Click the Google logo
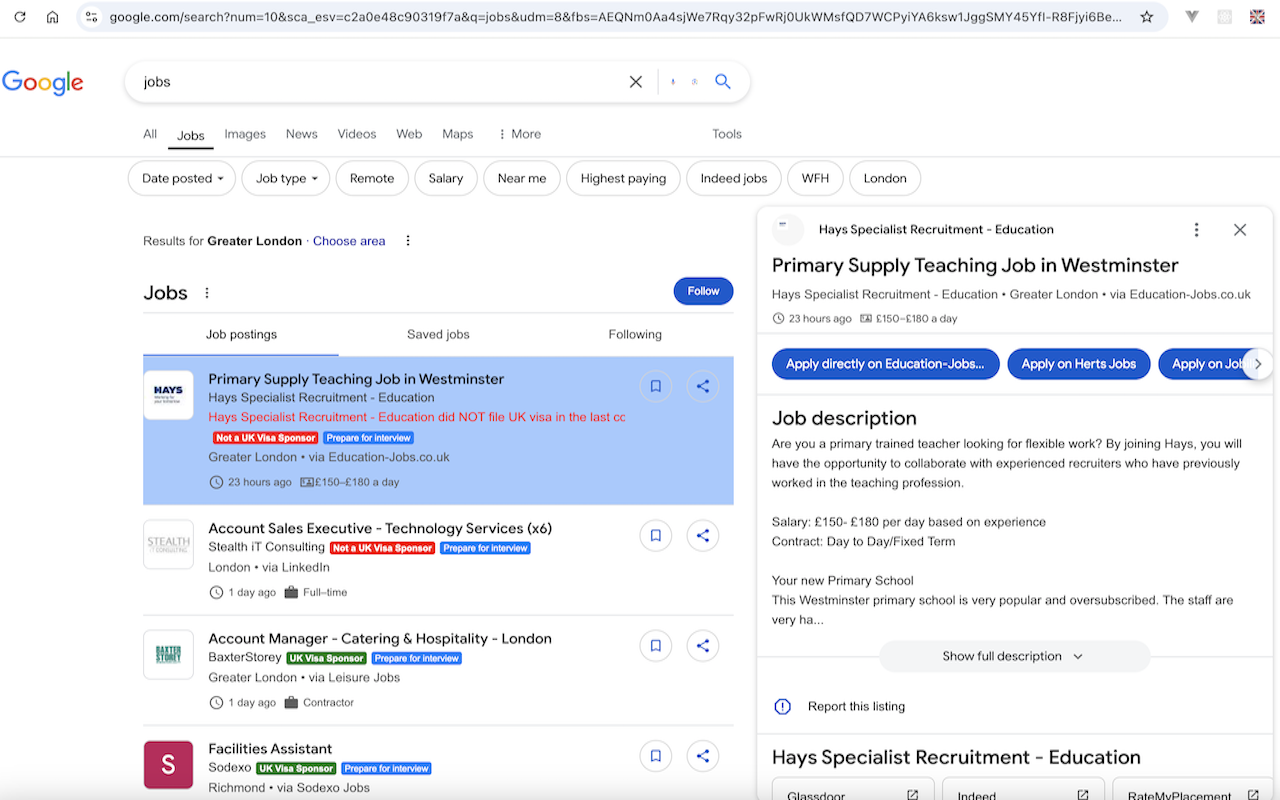1280x800 pixels. tap(43, 82)
